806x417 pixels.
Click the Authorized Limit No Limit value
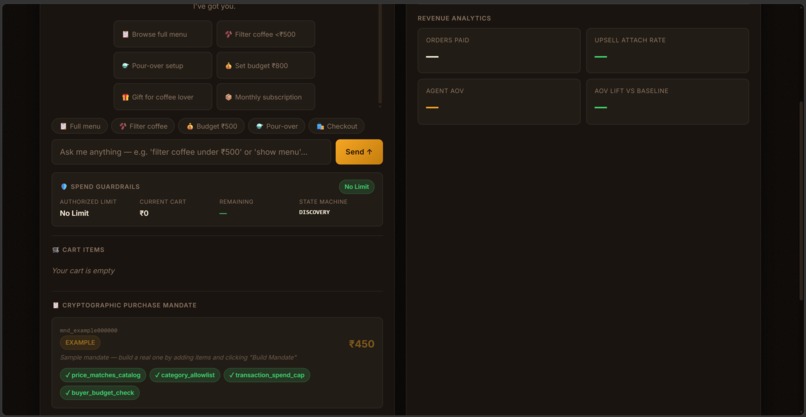74,213
